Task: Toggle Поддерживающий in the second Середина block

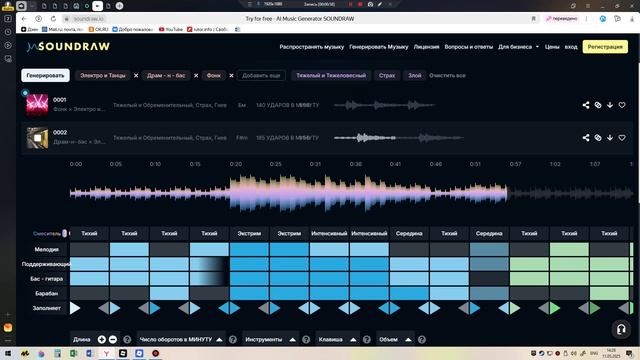Action: pos(489,264)
